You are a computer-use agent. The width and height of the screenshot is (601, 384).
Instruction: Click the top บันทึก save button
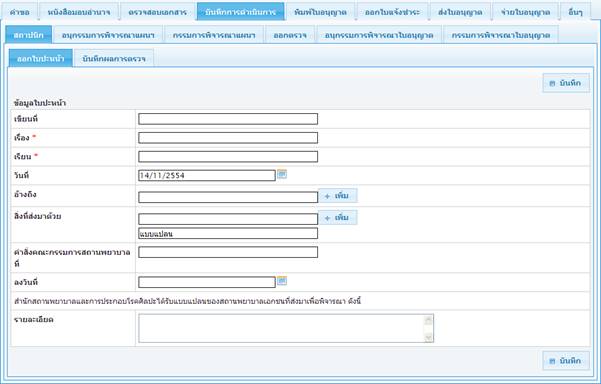tap(566, 83)
